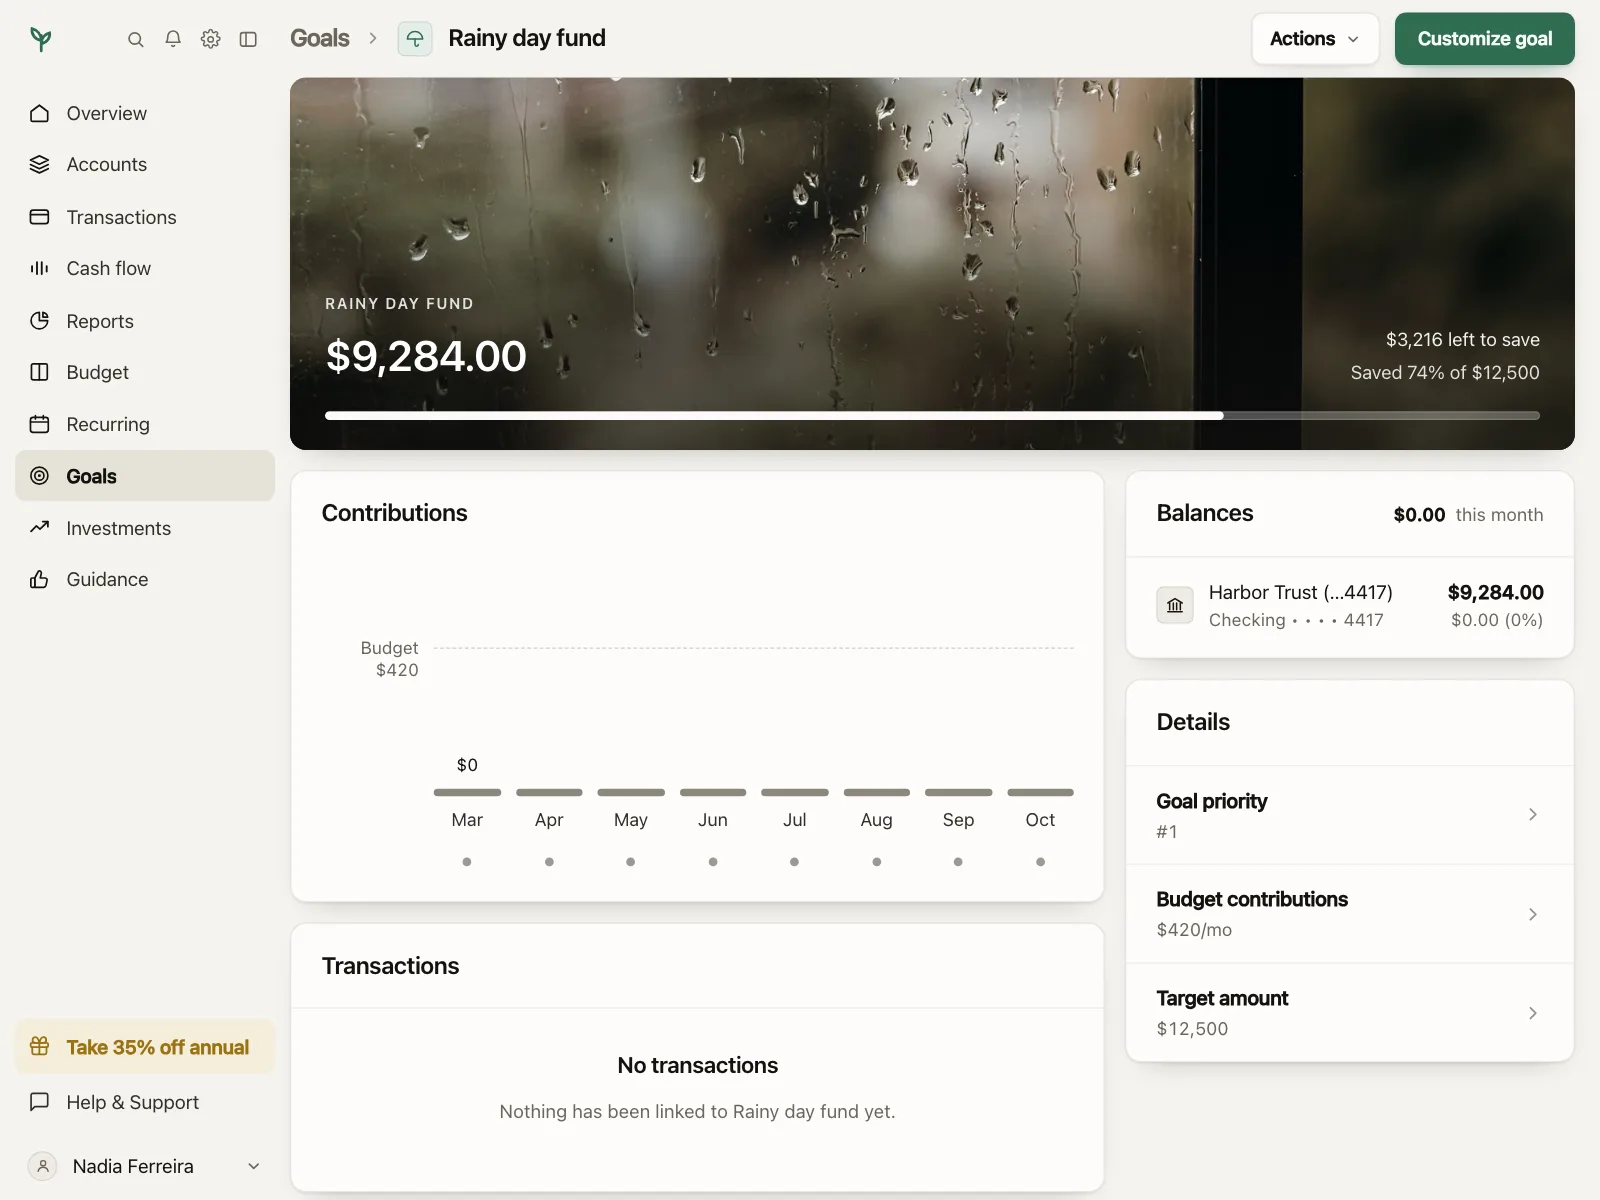
Task: Open the Accounts page
Action: click(145, 164)
